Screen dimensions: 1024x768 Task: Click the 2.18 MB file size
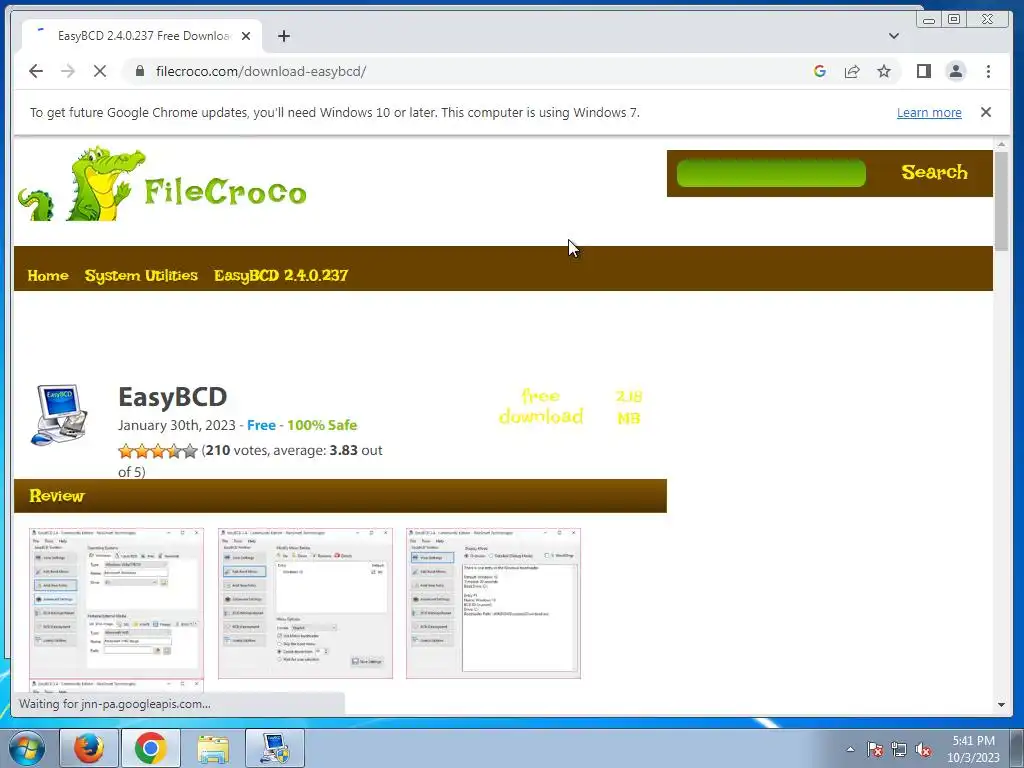(x=628, y=407)
